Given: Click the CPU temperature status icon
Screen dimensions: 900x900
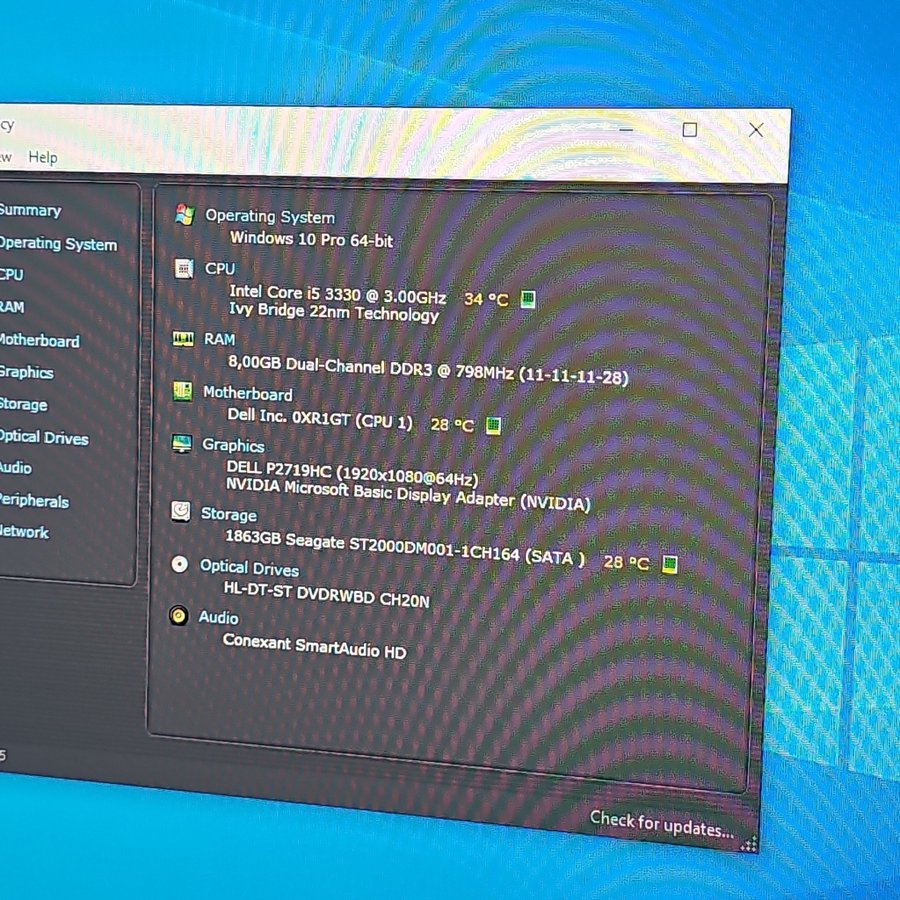Looking at the screenshot, I should tap(527, 299).
